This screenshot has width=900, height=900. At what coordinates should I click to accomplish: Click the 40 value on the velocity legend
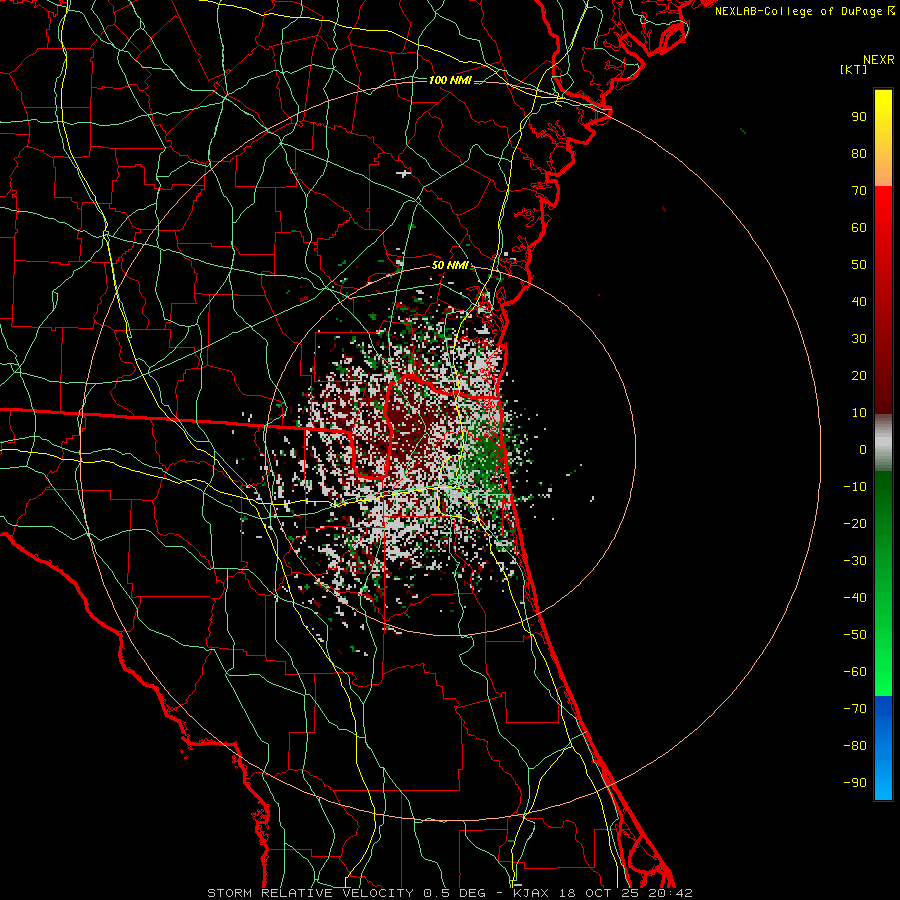859,302
